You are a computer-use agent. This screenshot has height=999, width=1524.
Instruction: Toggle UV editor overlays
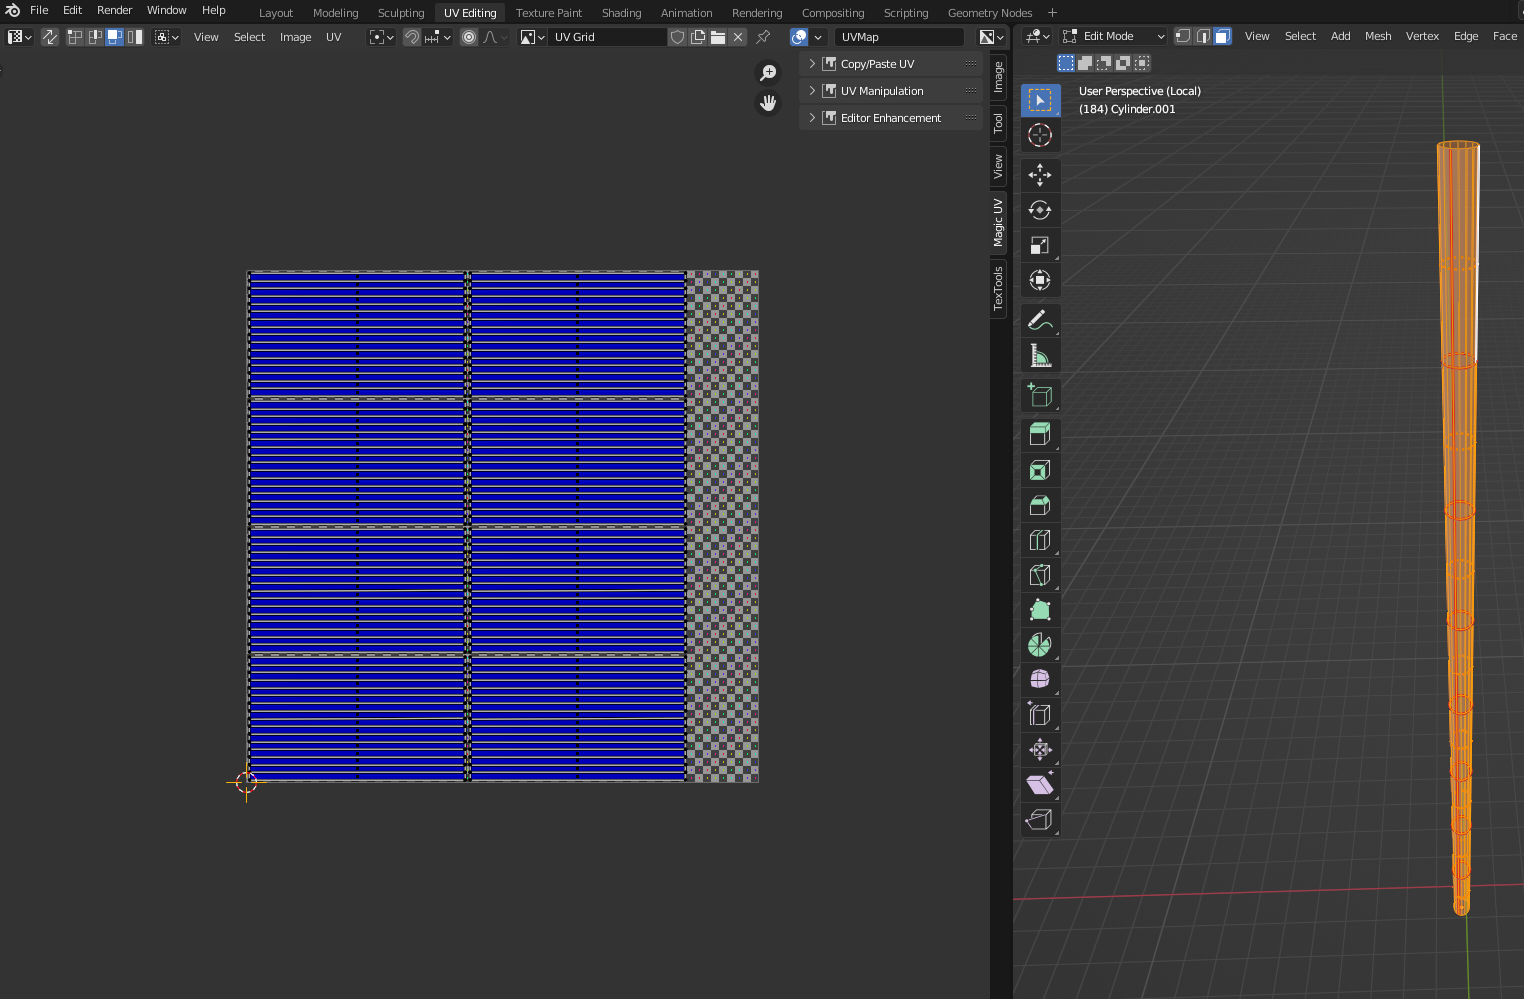pos(799,37)
